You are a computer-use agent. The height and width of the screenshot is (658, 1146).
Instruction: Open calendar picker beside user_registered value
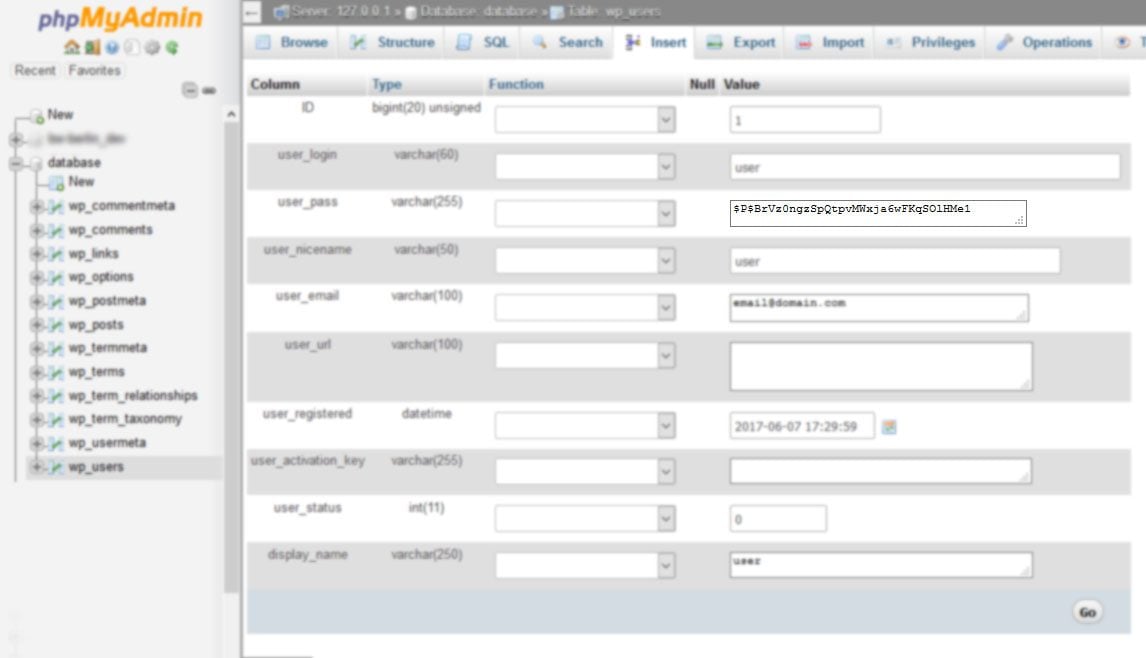(x=889, y=427)
